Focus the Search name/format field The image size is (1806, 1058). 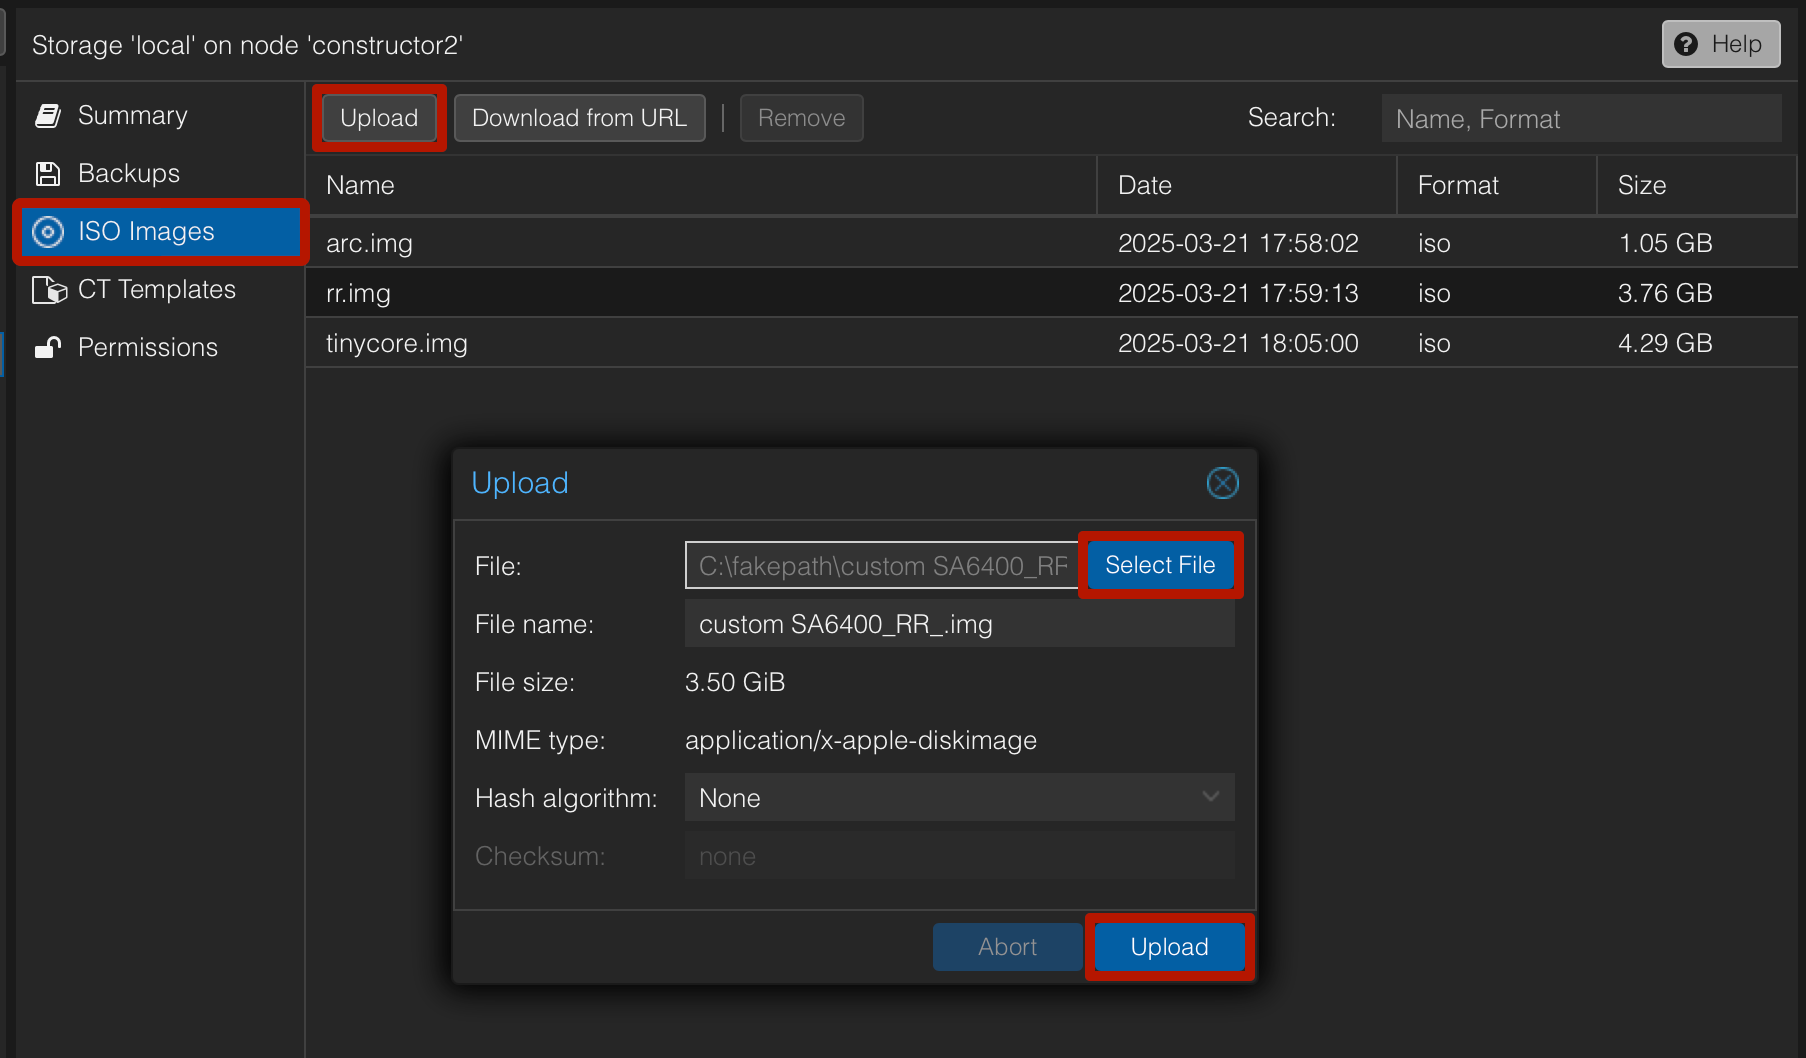click(1580, 119)
